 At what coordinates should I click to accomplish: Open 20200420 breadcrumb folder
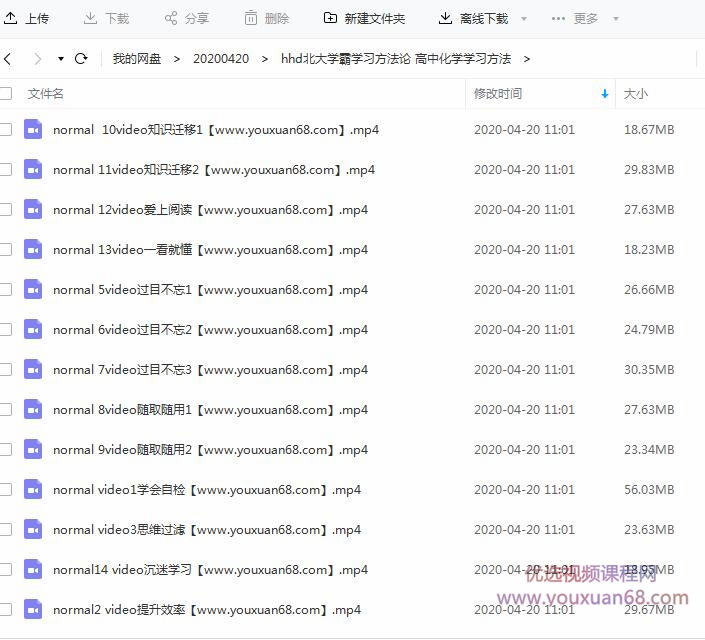[x=221, y=59]
